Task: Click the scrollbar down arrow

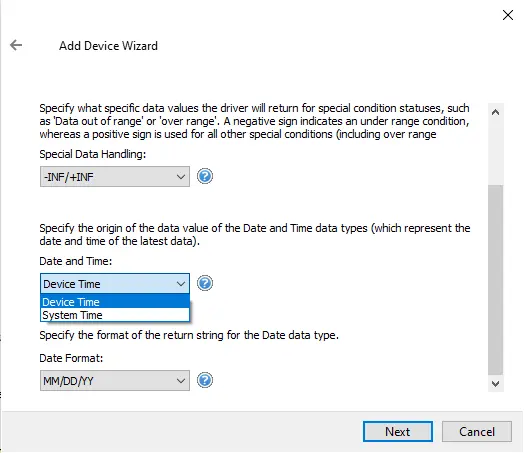Action: [496, 384]
